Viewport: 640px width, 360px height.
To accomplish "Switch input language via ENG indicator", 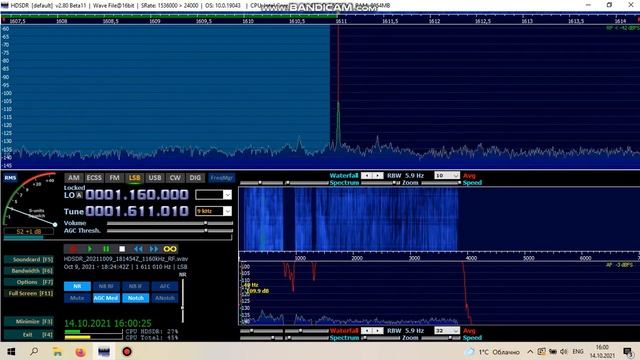I will click(578, 351).
